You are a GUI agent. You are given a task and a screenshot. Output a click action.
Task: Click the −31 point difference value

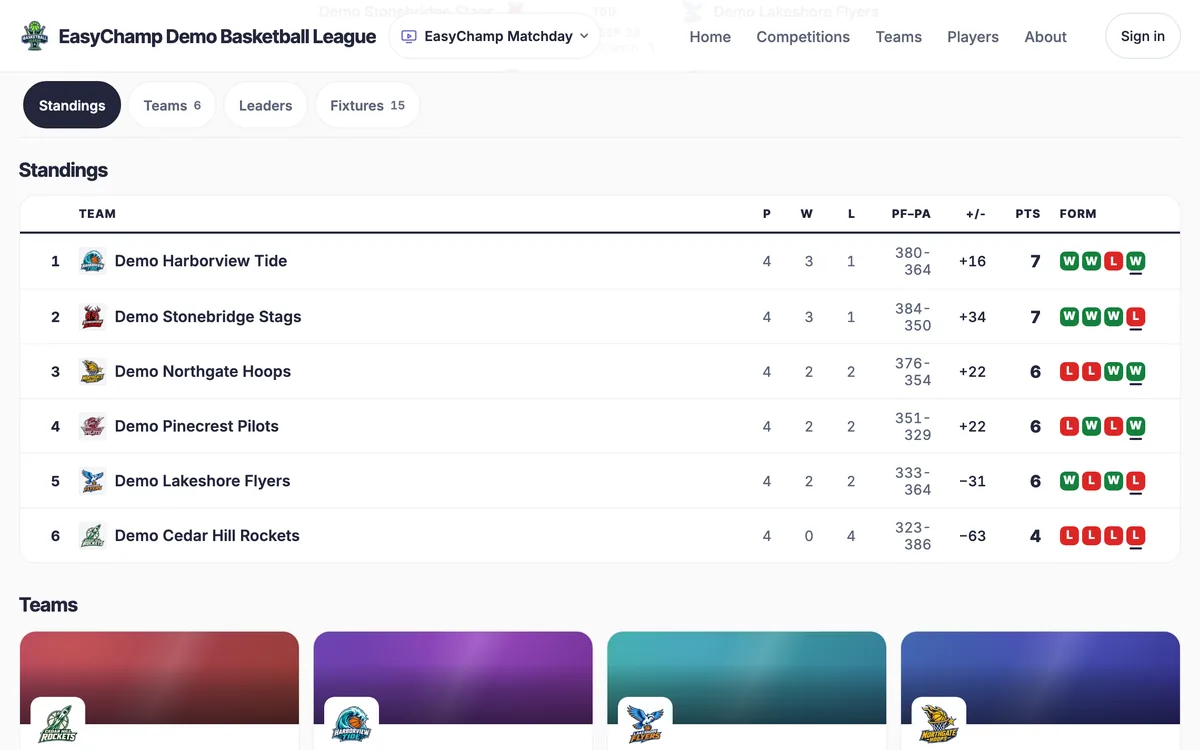click(972, 481)
